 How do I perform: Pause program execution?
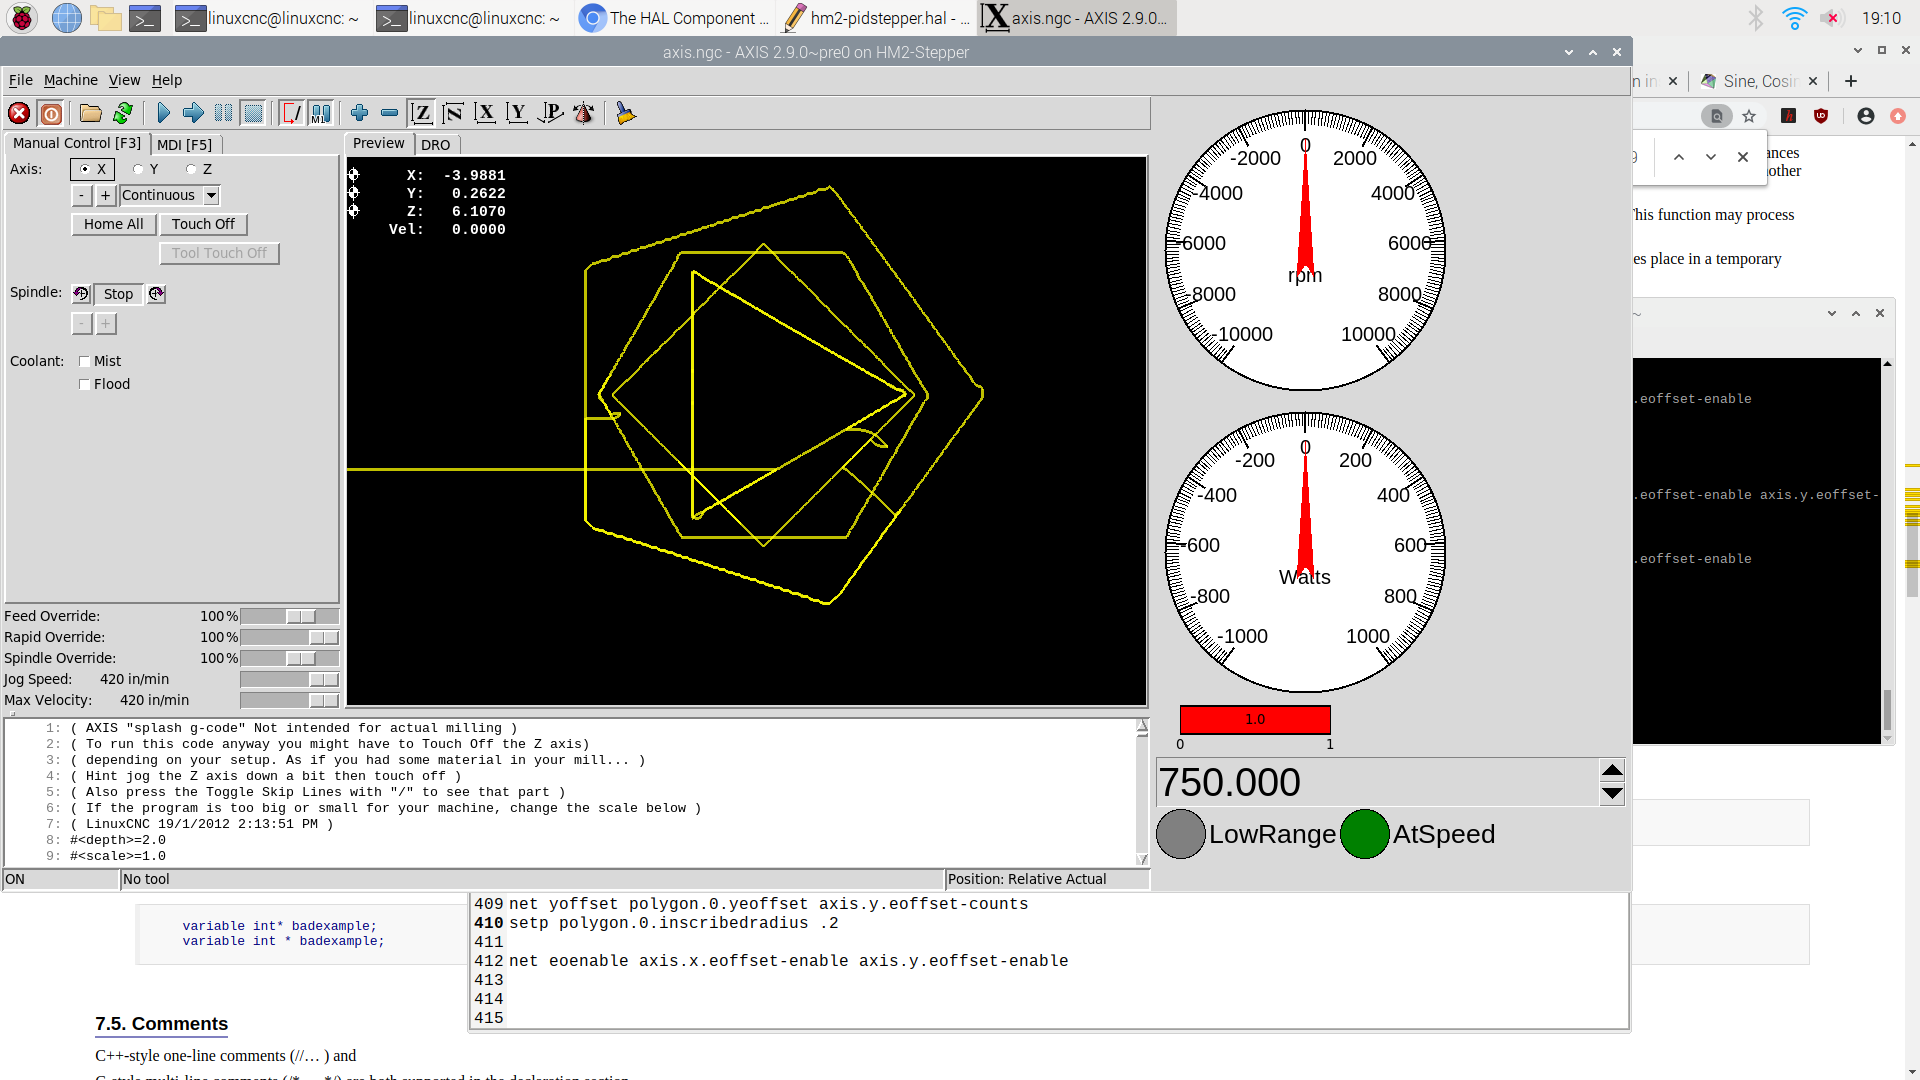(x=223, y=113)
